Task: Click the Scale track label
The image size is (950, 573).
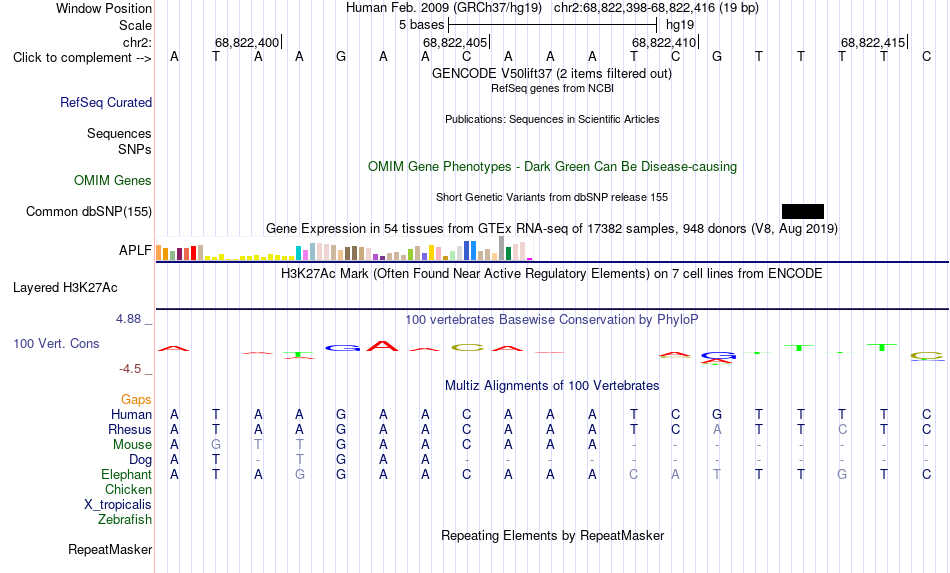Action: click(135, 25)
